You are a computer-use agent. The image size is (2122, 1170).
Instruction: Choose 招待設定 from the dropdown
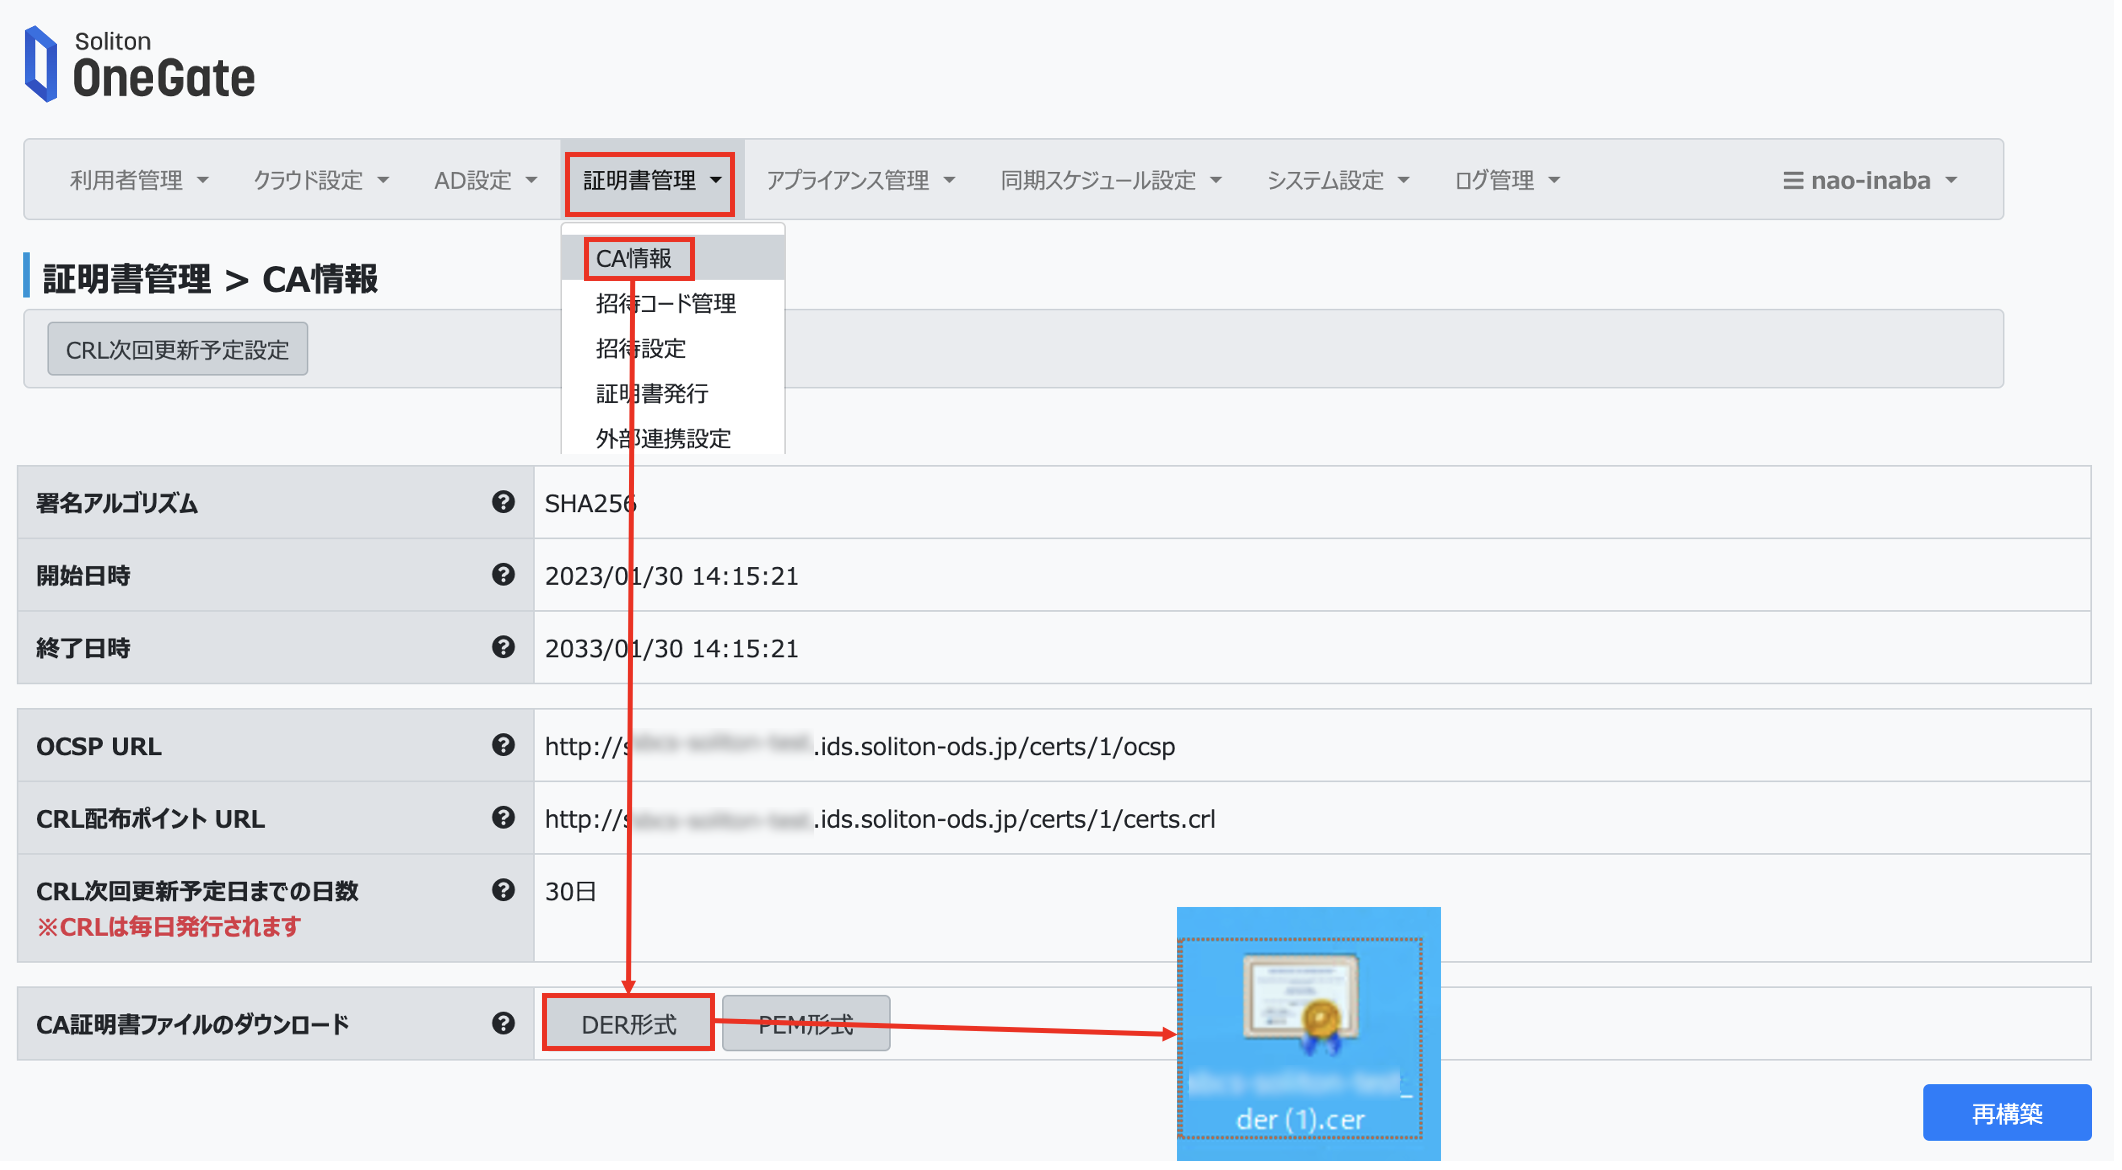pos(673,349)
